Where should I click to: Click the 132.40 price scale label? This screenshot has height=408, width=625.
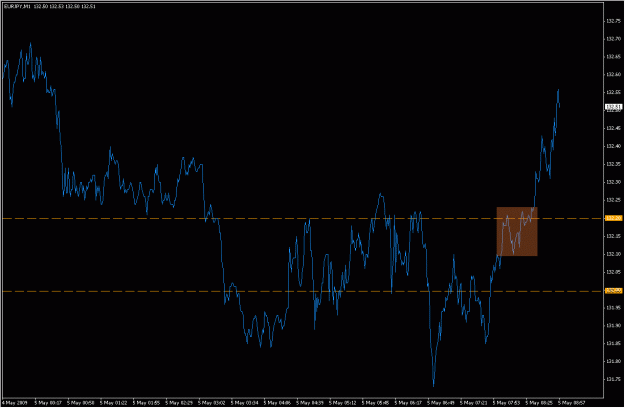(613, 146)
